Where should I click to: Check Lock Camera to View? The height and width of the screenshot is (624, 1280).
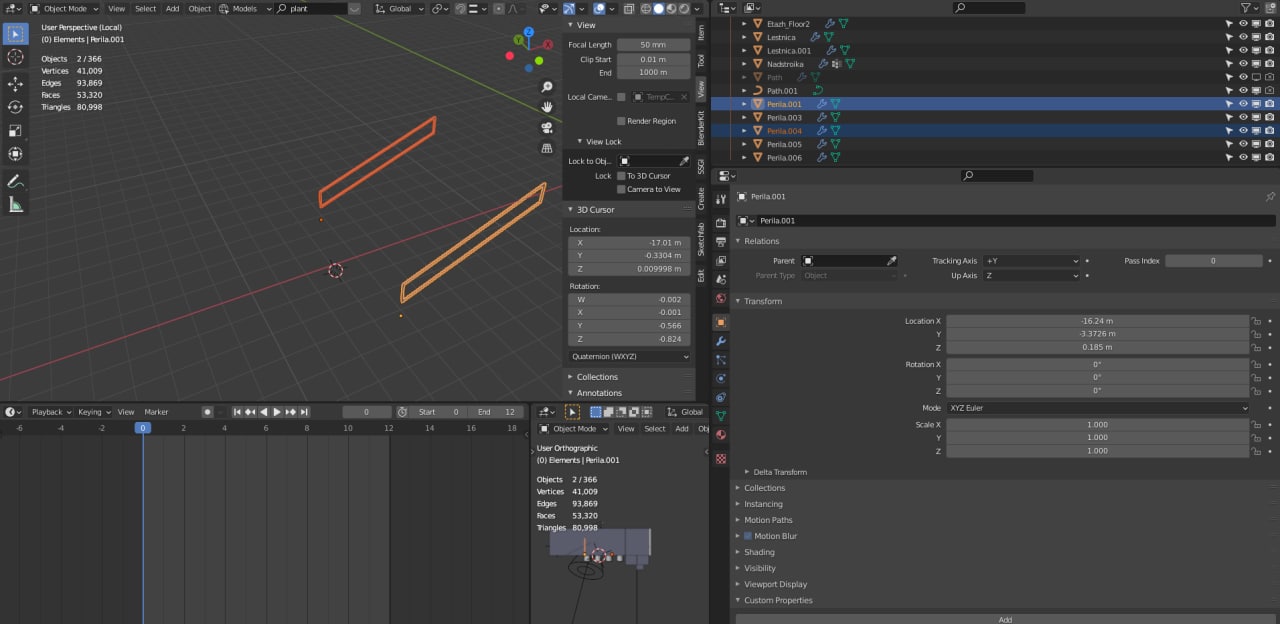(621, 189)
